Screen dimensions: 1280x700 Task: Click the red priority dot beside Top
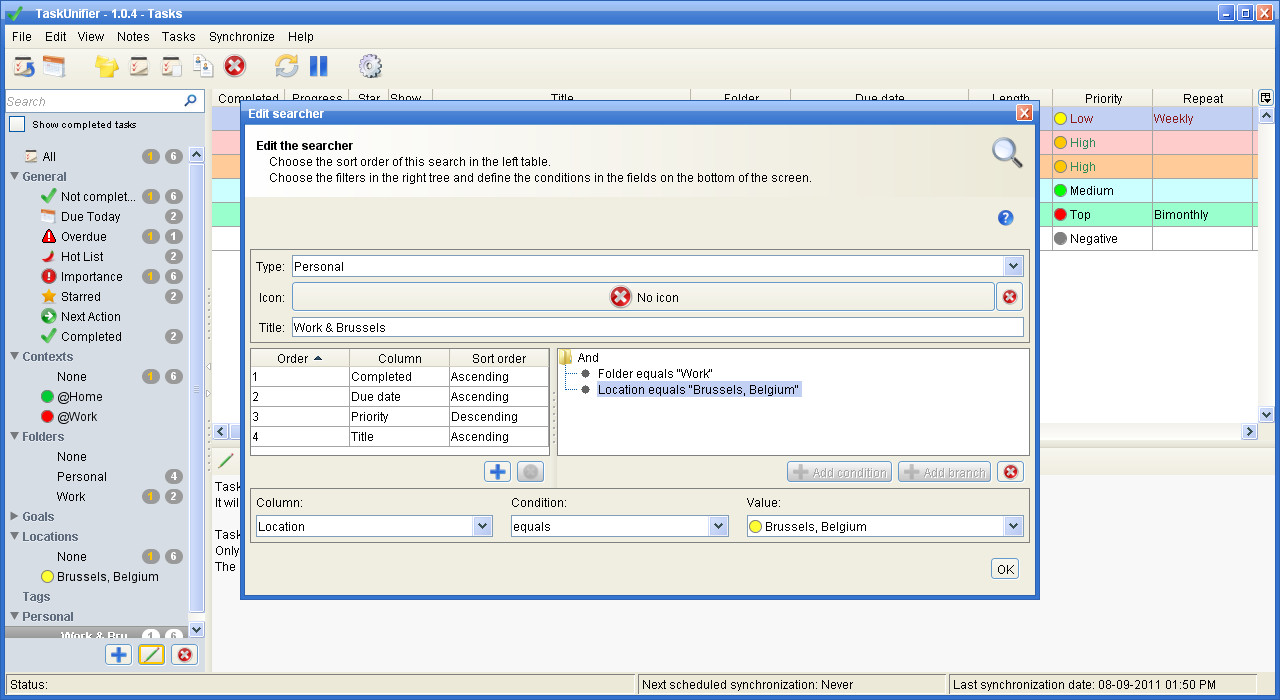click(1060, 215)
